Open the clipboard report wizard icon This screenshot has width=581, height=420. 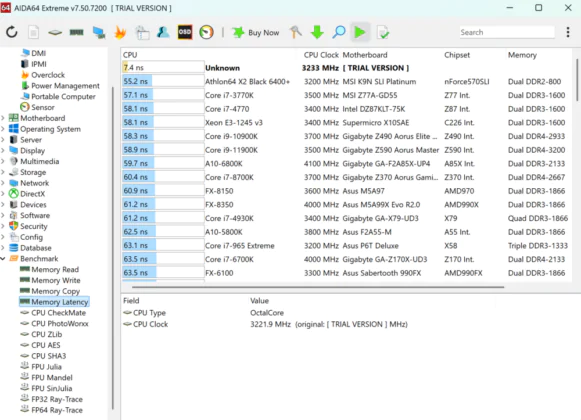(142, 33)
